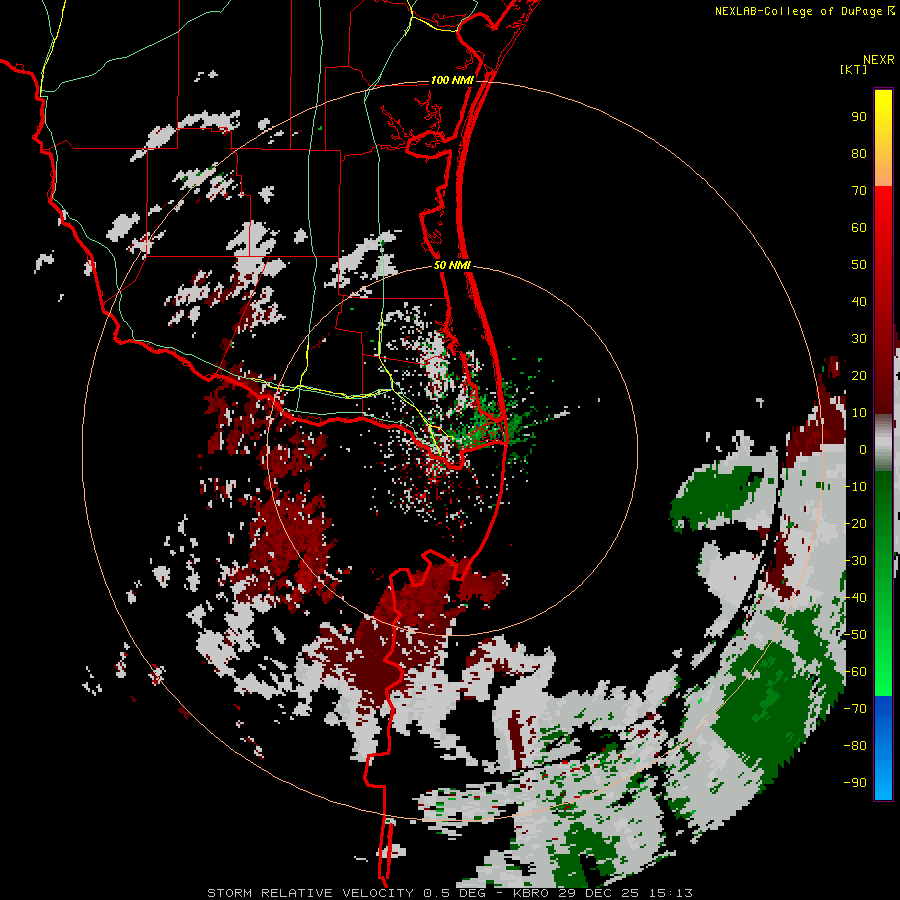Viewport: 900px width, 900px height.
Task: Click the positive 90 value on velocity scale
Action: point(859,117)
